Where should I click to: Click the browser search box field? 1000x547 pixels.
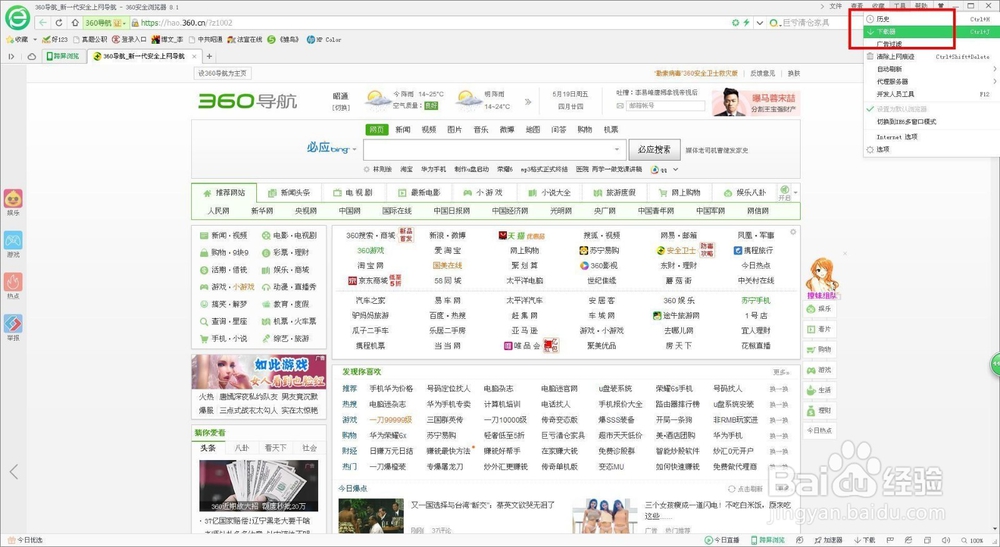(813, 22)
